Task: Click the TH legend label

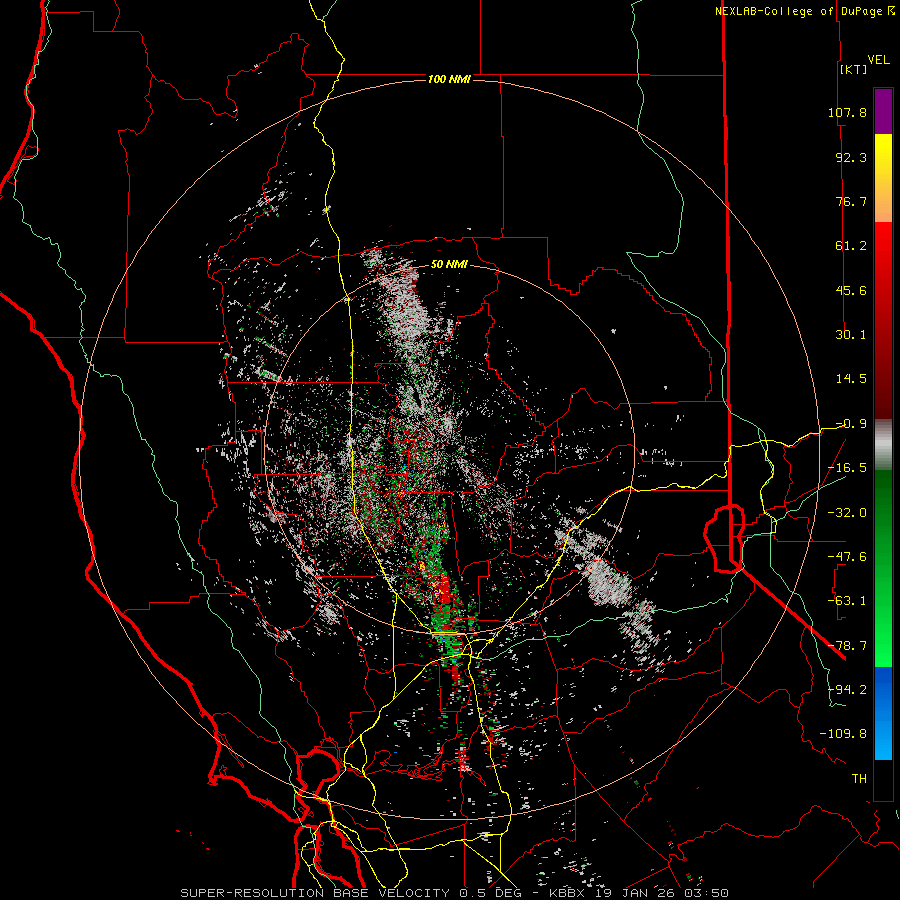Action: [x=859, y=778]
